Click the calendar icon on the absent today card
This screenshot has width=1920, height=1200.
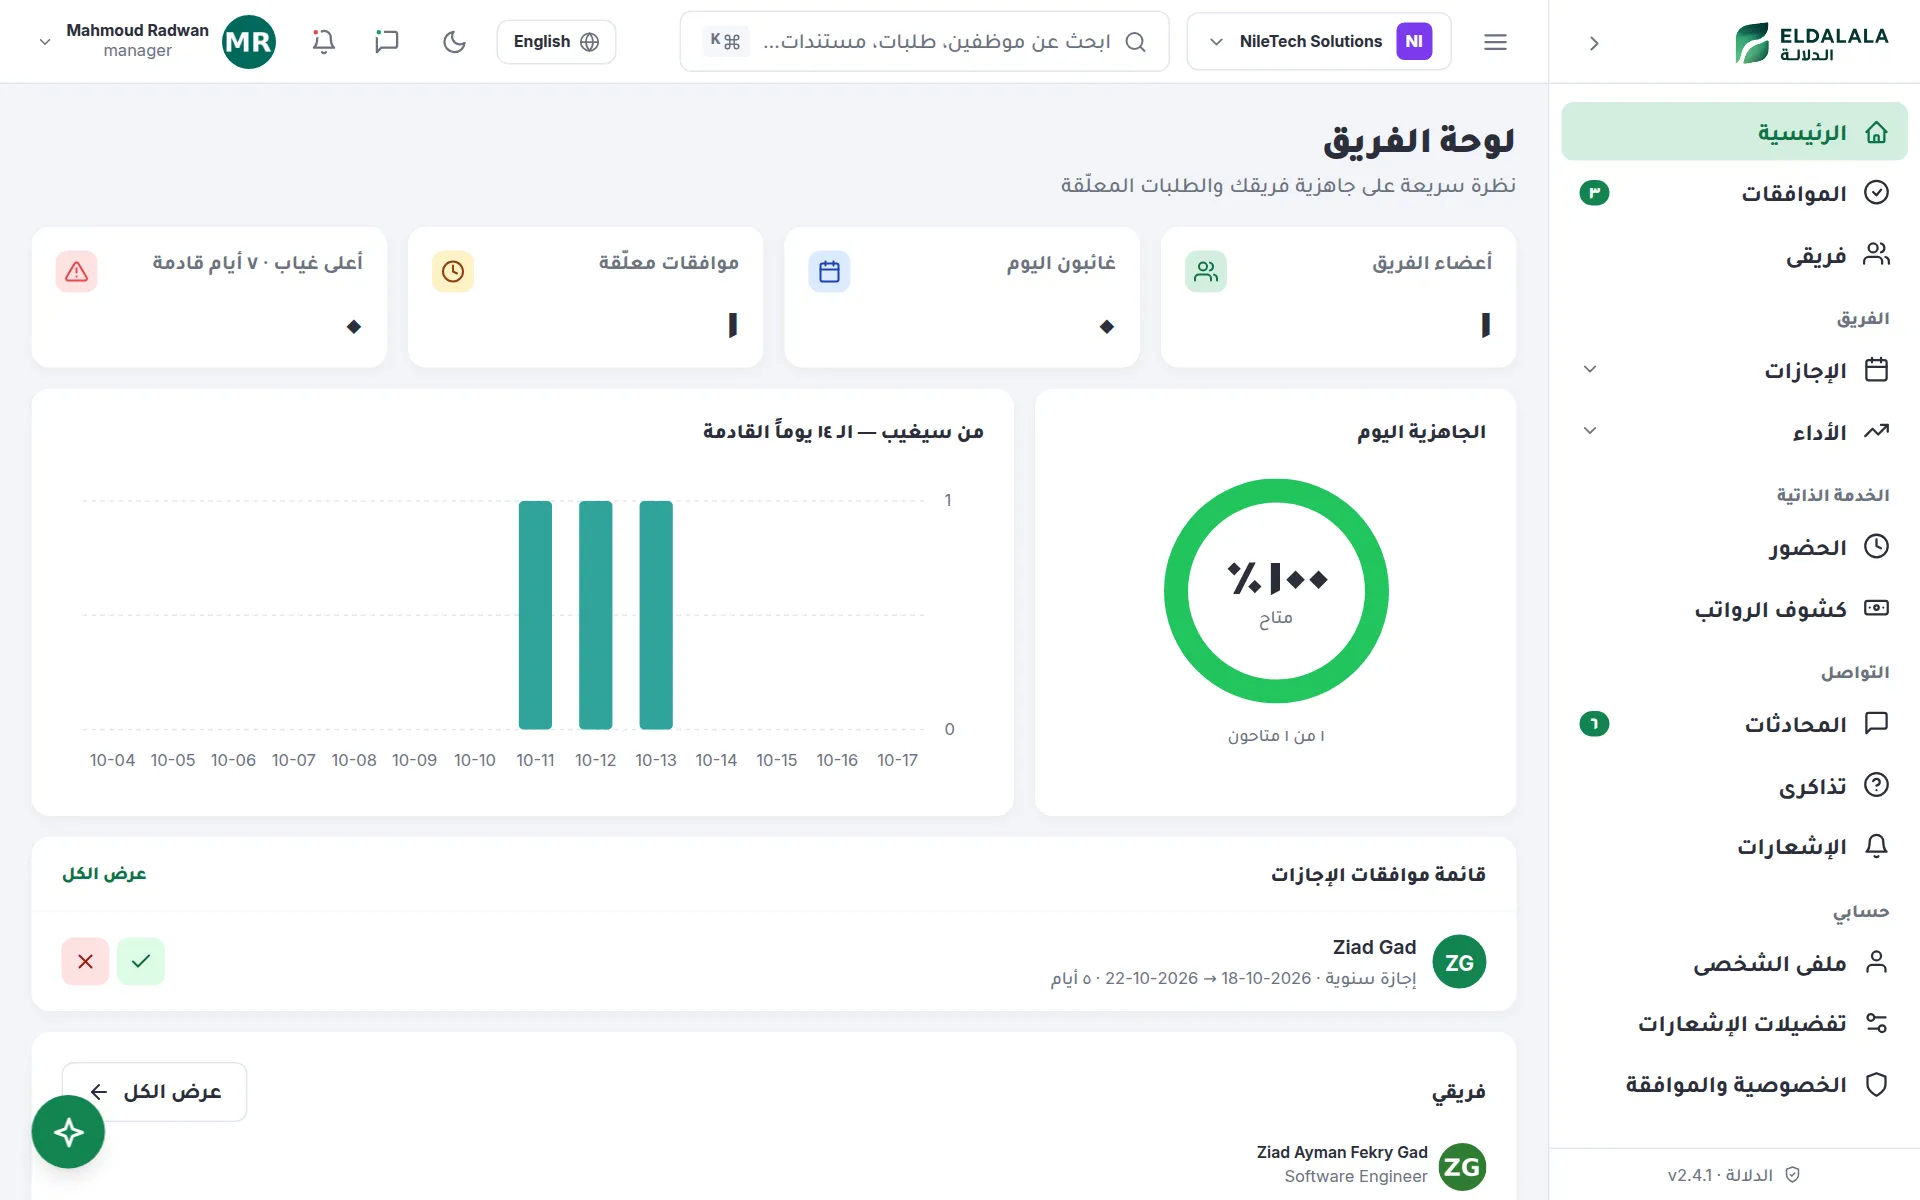[x=829, y=271]
